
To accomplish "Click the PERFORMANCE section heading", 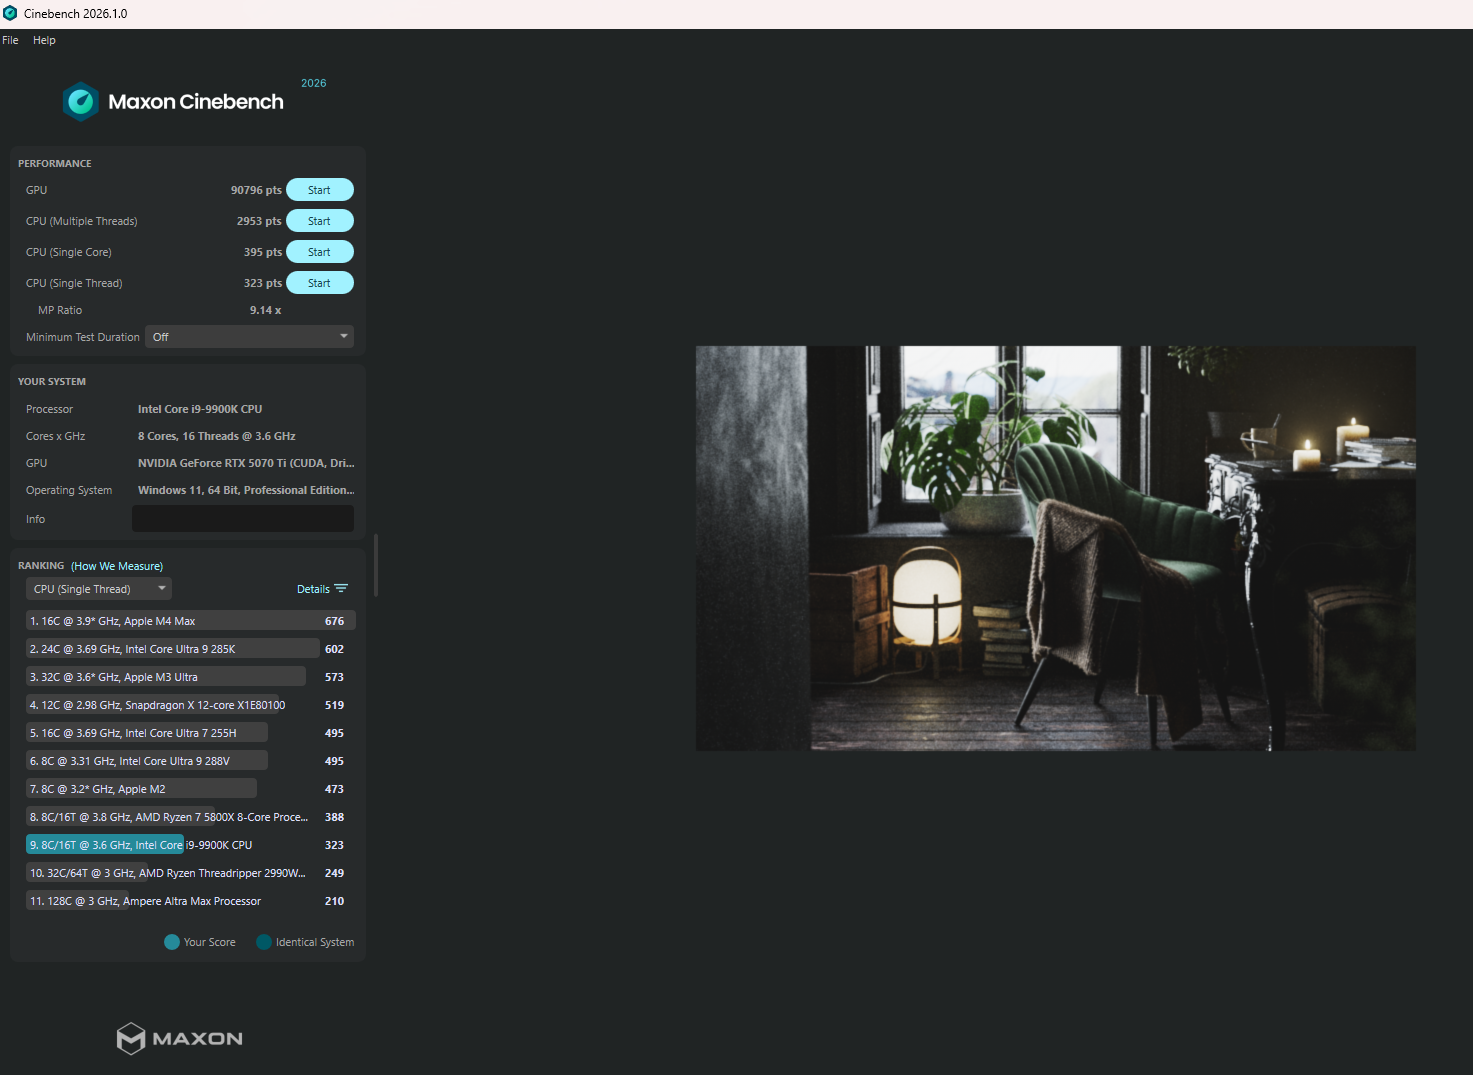I will [55, 164].
